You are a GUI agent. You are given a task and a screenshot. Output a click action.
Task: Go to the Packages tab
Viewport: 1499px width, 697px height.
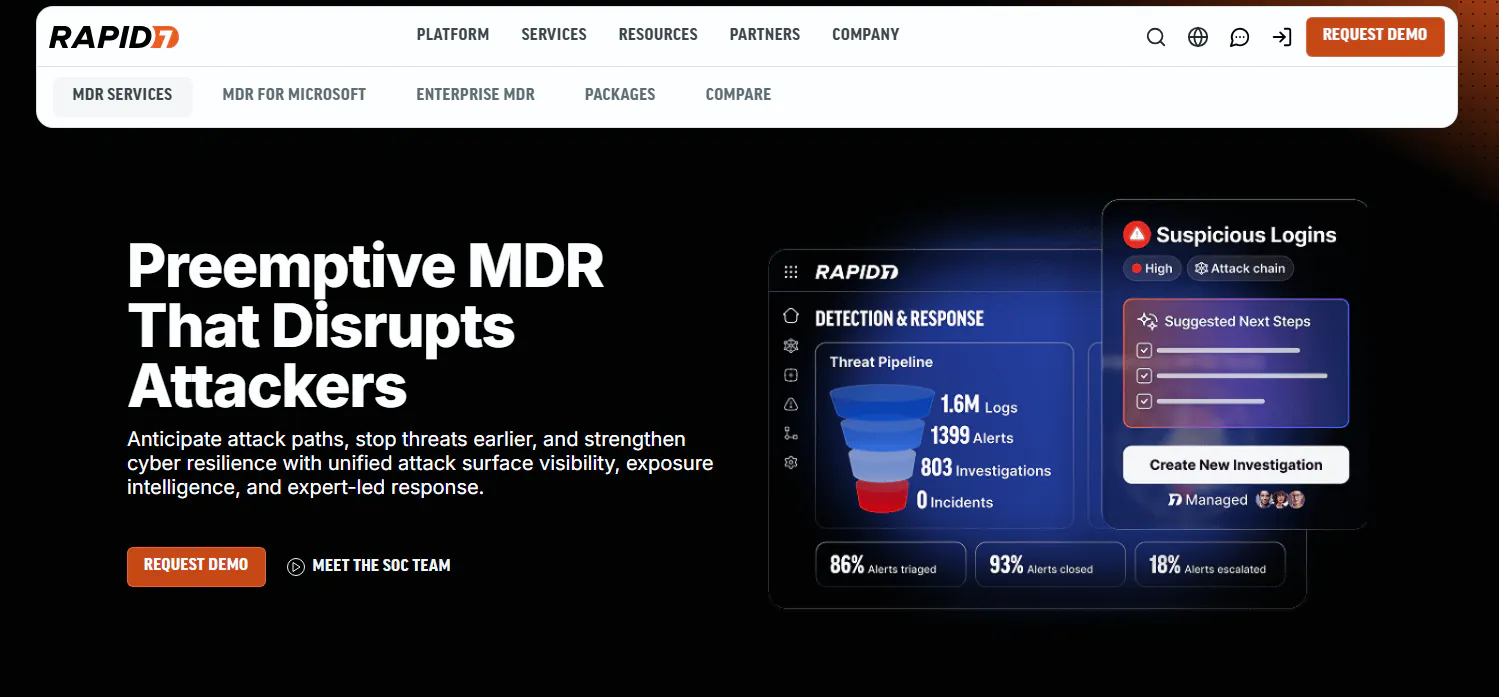tap(620, 95)
